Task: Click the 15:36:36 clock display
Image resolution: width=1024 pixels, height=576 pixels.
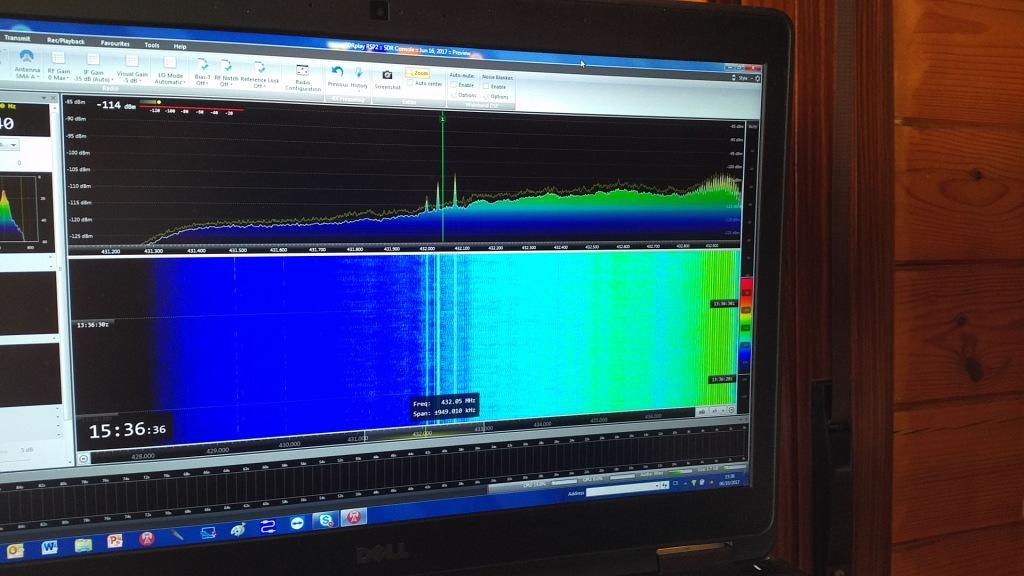Action: [127, 430]
